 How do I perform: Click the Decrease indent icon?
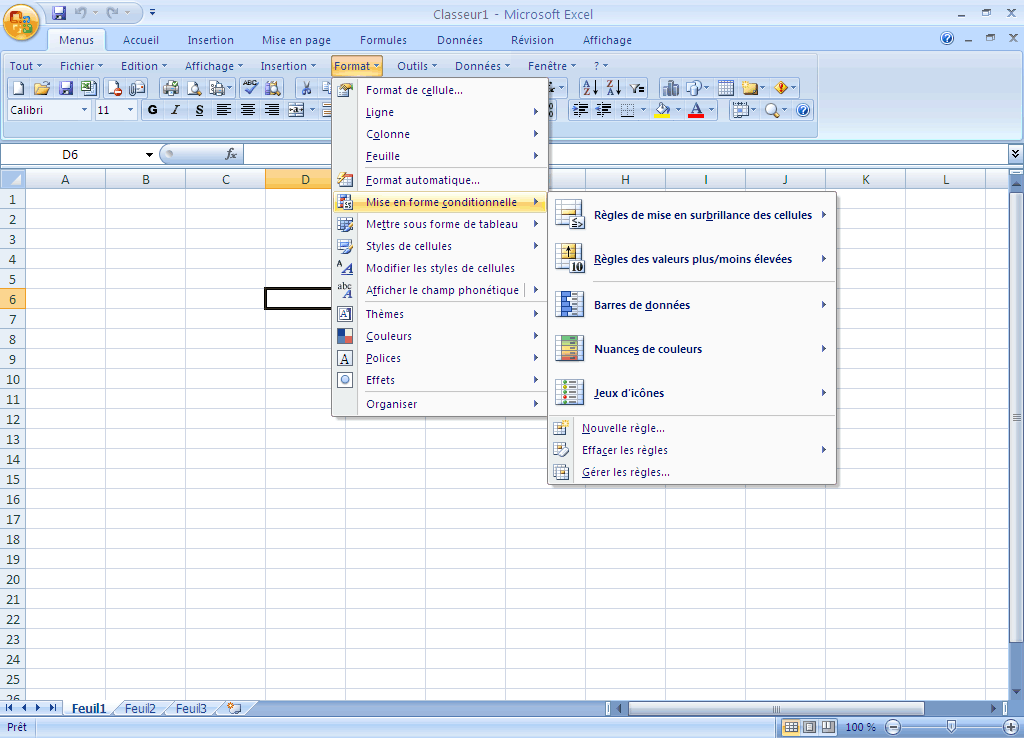point(603,110)
